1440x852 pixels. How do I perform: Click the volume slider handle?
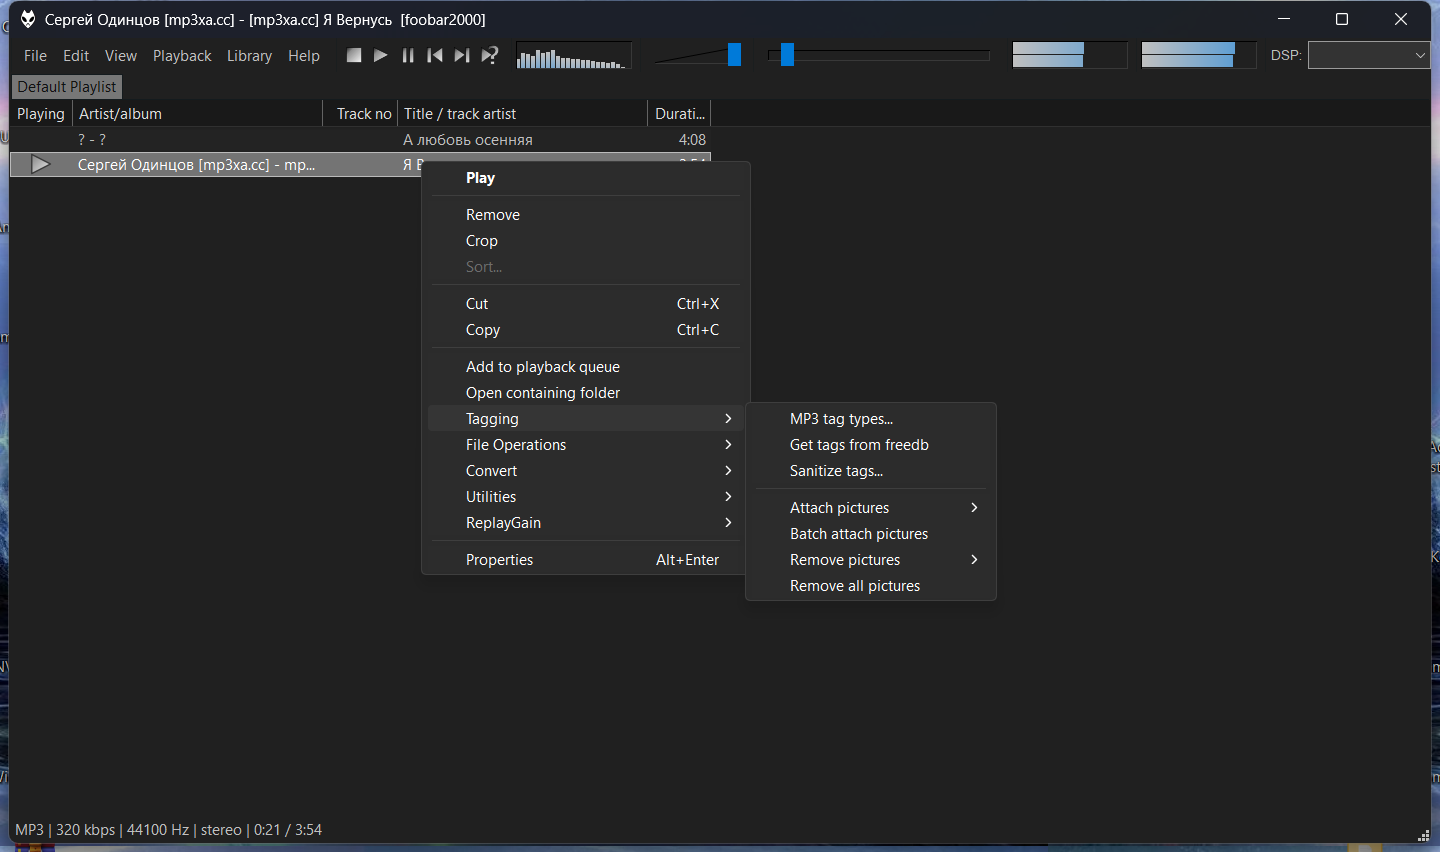(734, 55)
